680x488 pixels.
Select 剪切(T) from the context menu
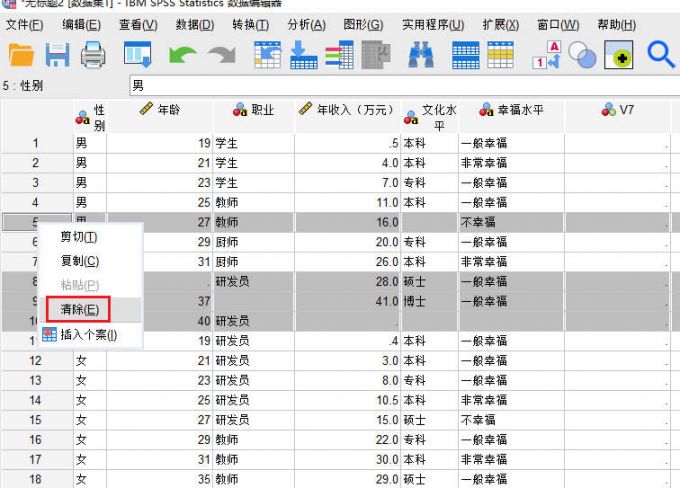[x=79, y=237]
